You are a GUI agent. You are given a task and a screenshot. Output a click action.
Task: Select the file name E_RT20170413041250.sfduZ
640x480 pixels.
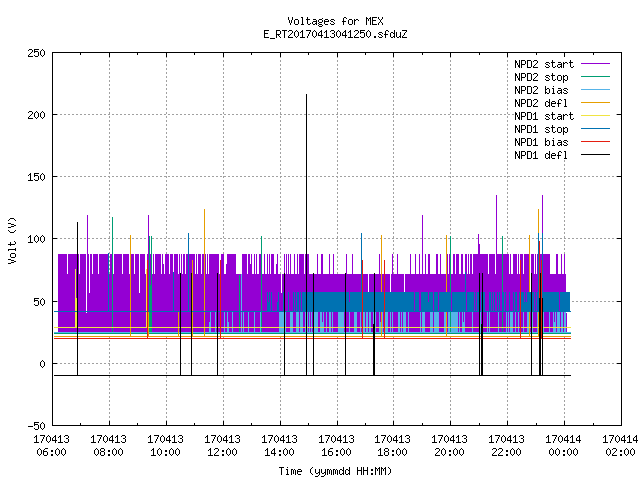tap(335, 34)
